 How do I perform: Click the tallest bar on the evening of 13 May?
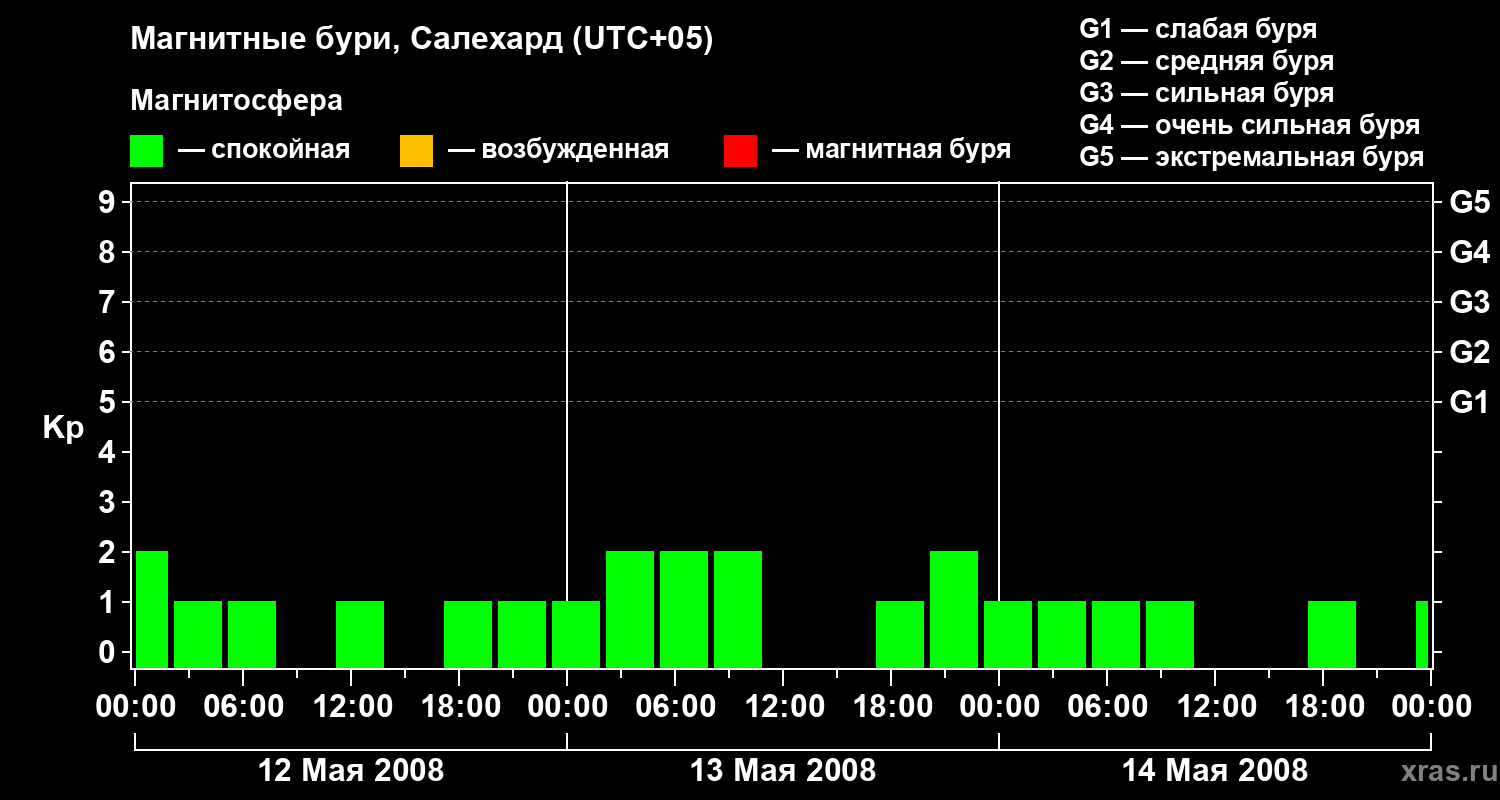(954, 609)
